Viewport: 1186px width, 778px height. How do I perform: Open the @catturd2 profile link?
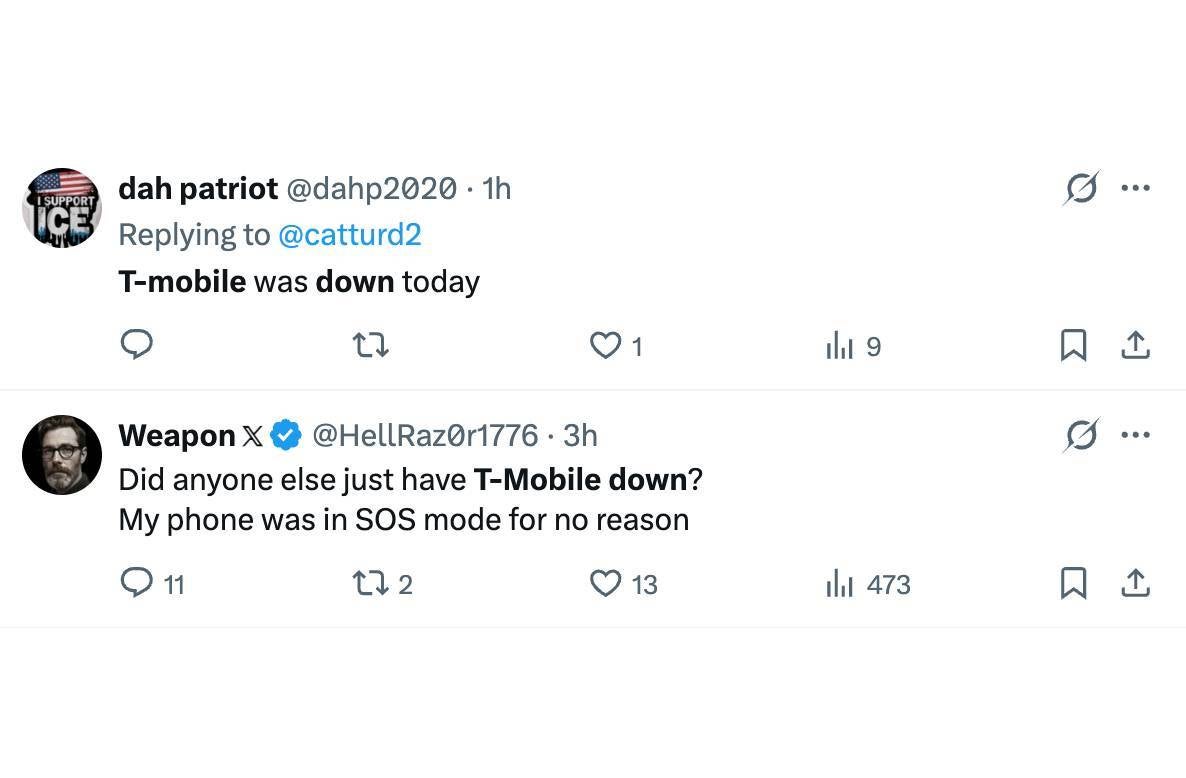(351, 234)
